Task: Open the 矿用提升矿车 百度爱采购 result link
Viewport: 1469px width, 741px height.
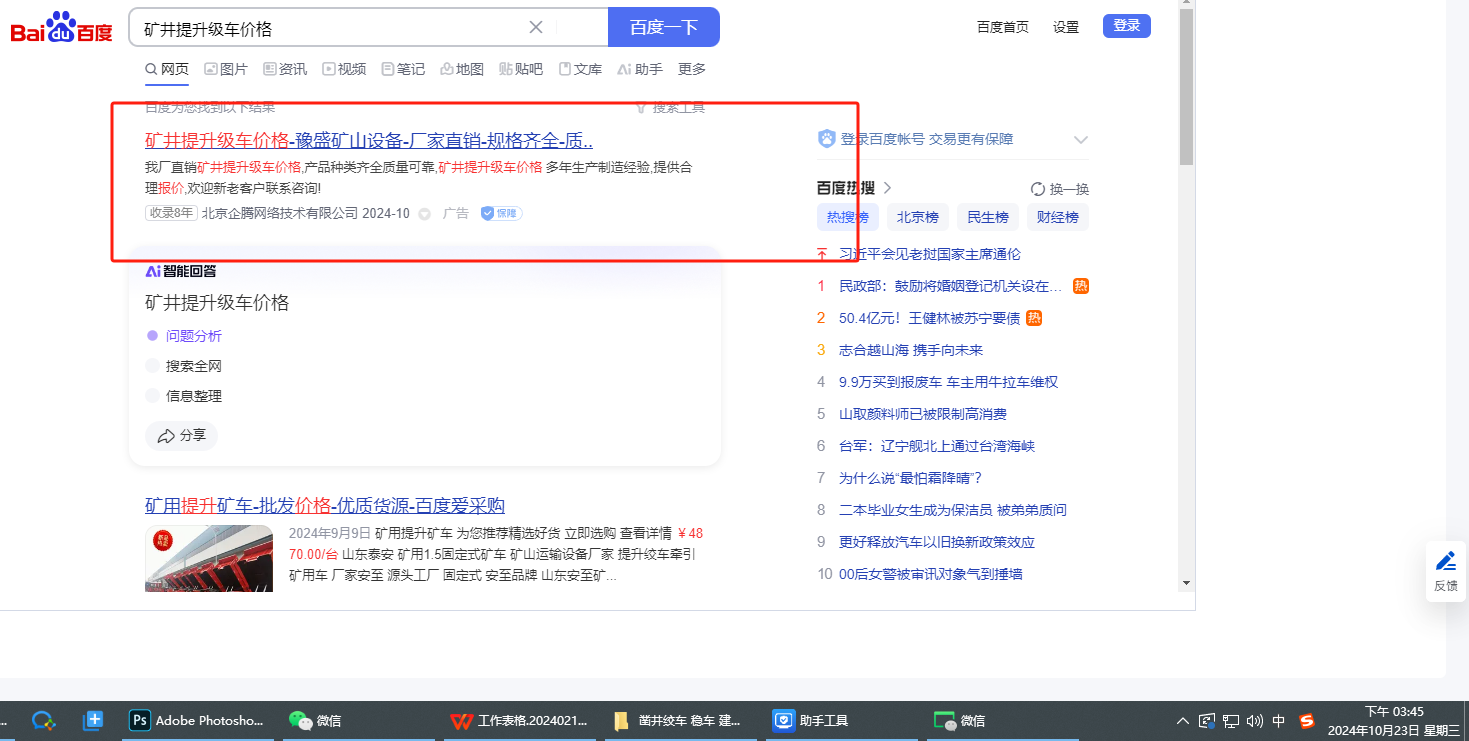Action: (325, 505)
